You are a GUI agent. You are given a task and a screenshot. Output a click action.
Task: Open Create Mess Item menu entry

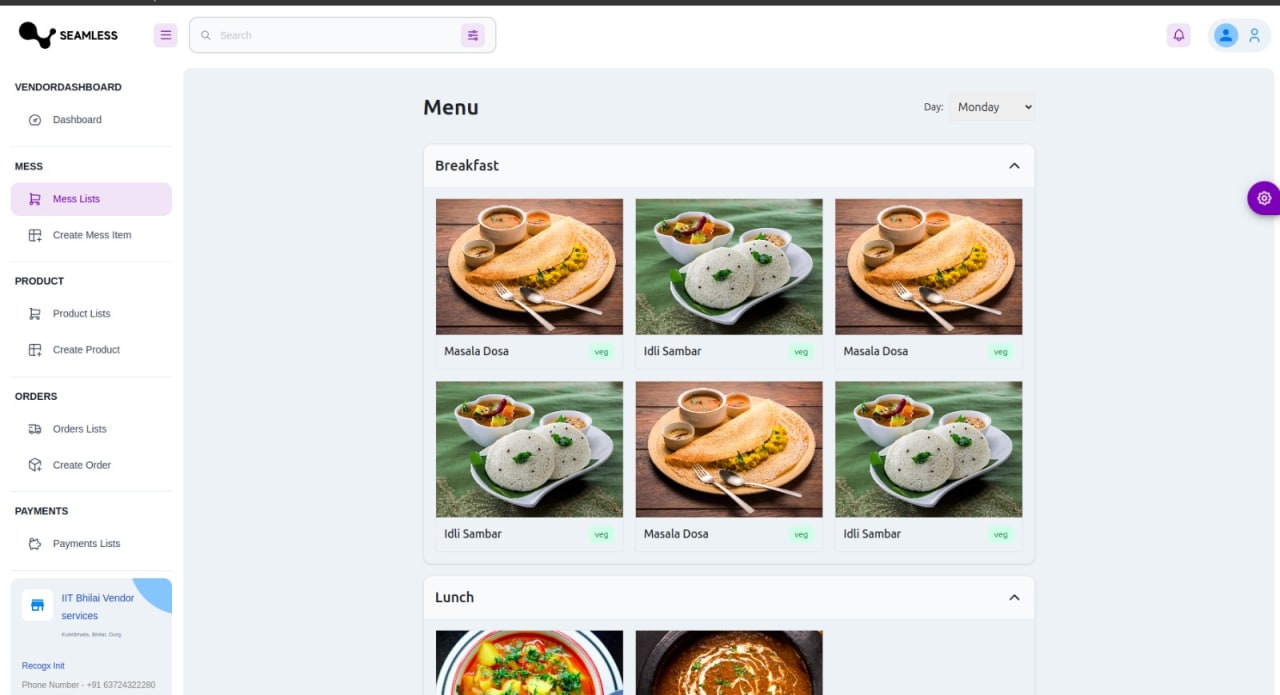[x=91, y=235]
